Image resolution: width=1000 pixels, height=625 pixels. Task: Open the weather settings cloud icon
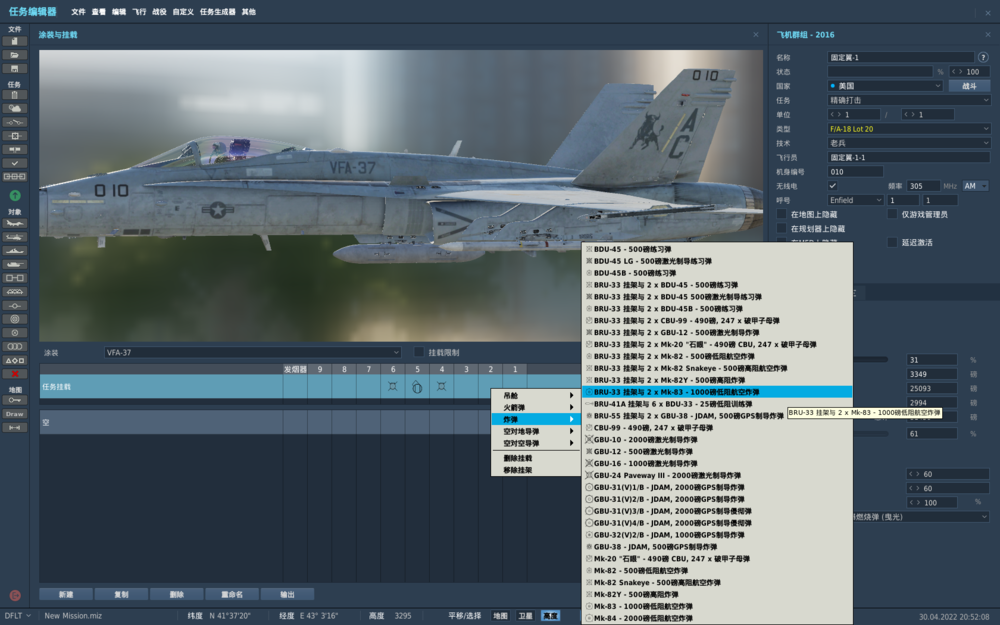pos(15,108)
